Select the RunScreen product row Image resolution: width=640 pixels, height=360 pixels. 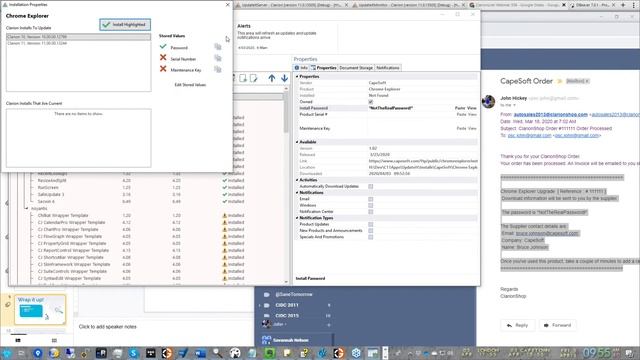[48, 187]
